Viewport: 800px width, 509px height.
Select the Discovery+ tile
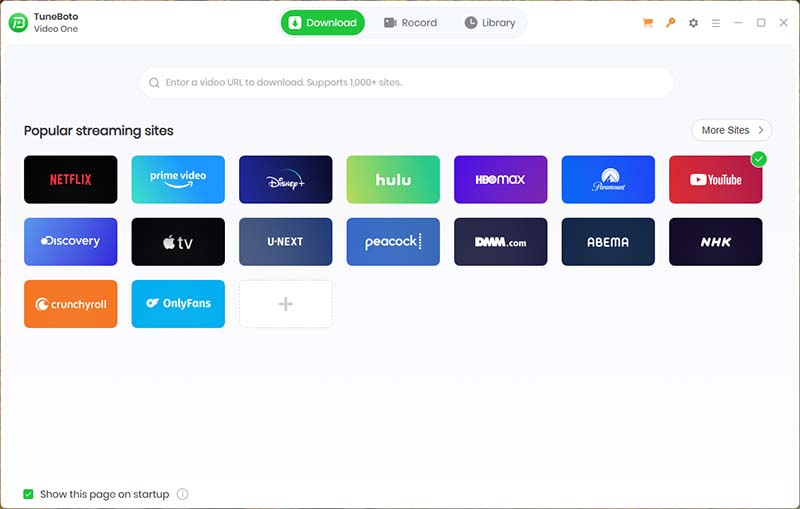70,242
